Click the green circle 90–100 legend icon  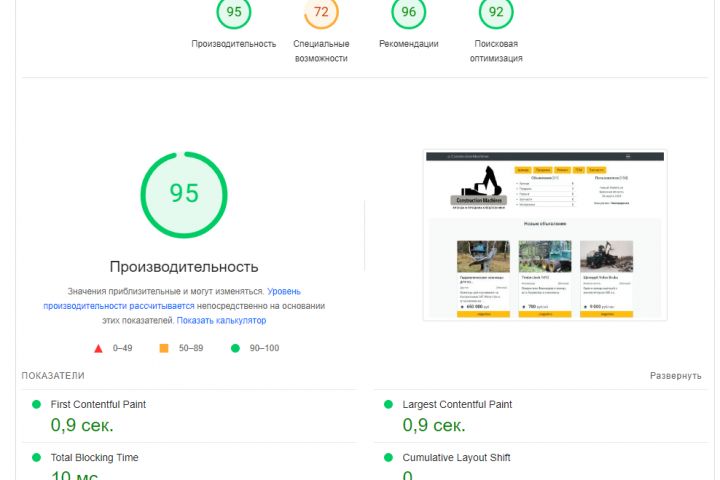(235, 348)
